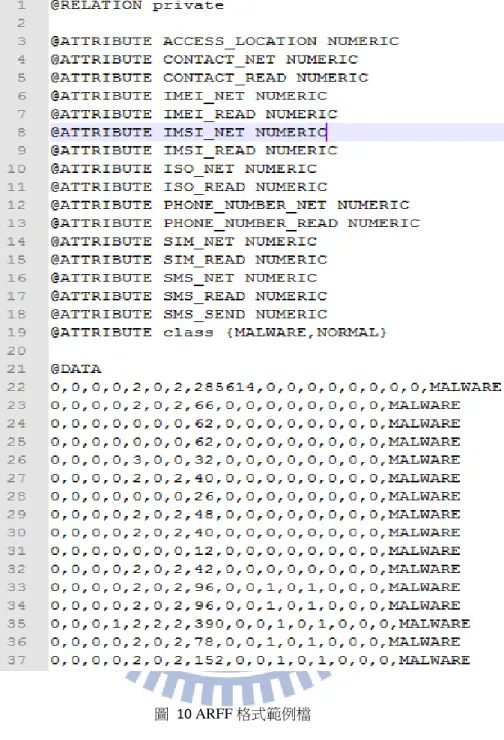Click line number 20 in the gutter
This screenshot has height=740, width=504.
tap(16, 351)
